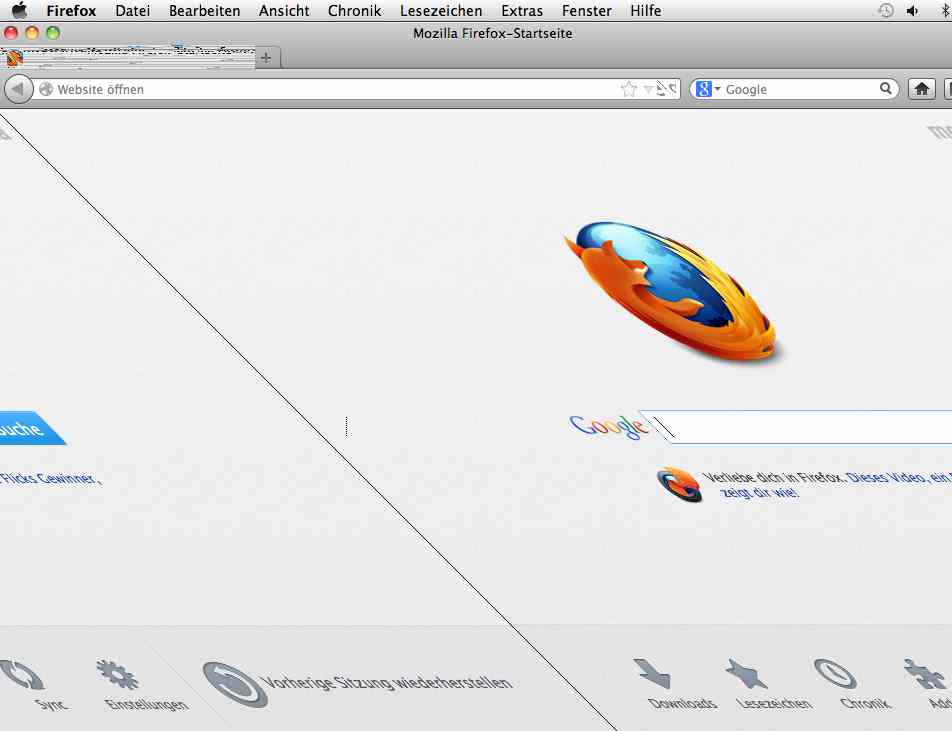The image size is (952, 731).
Task: Click the Time Machine menu bar icon
Action: [x=886, y=10]
